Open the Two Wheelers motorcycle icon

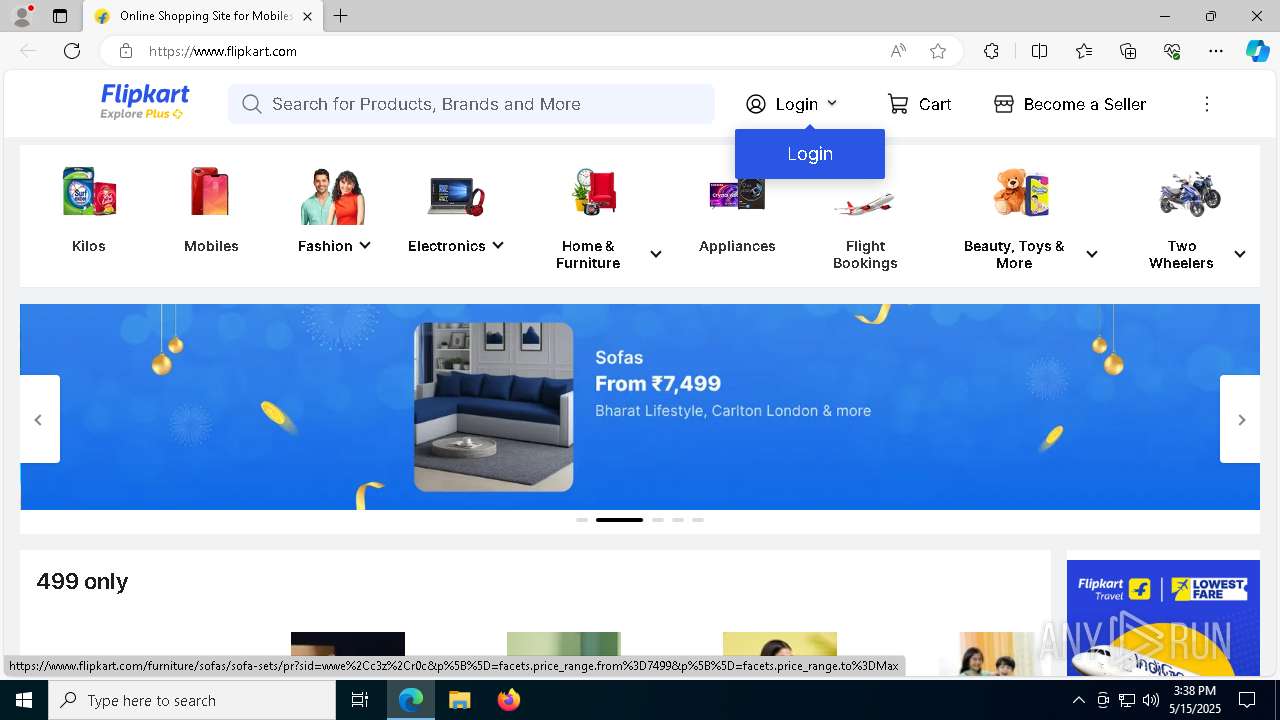(1190, 193)
